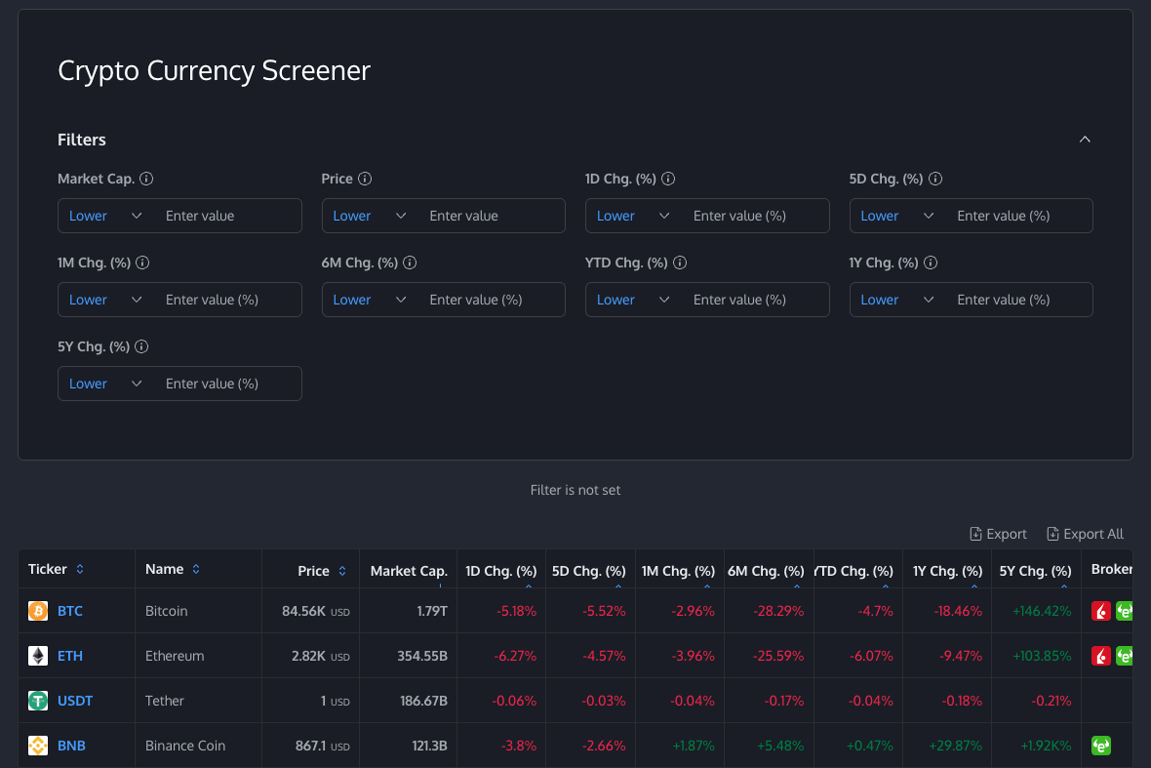This screenshot has width=1151, height=768.
Task: Click the Export All button
Action: point(1085,534)
